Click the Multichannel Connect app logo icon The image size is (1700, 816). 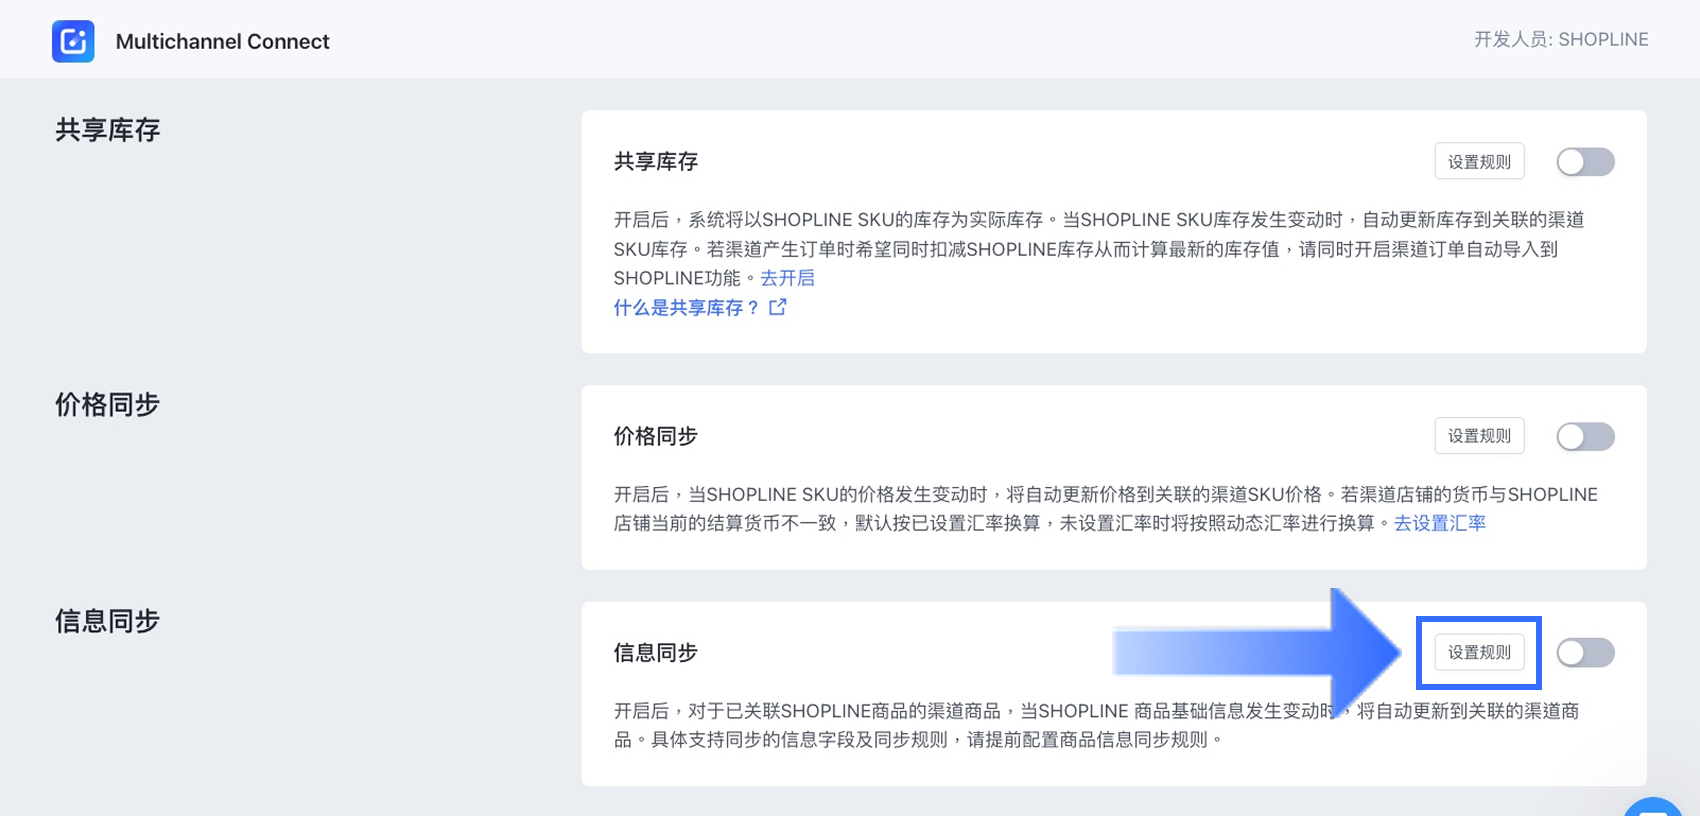pos(73,41)
